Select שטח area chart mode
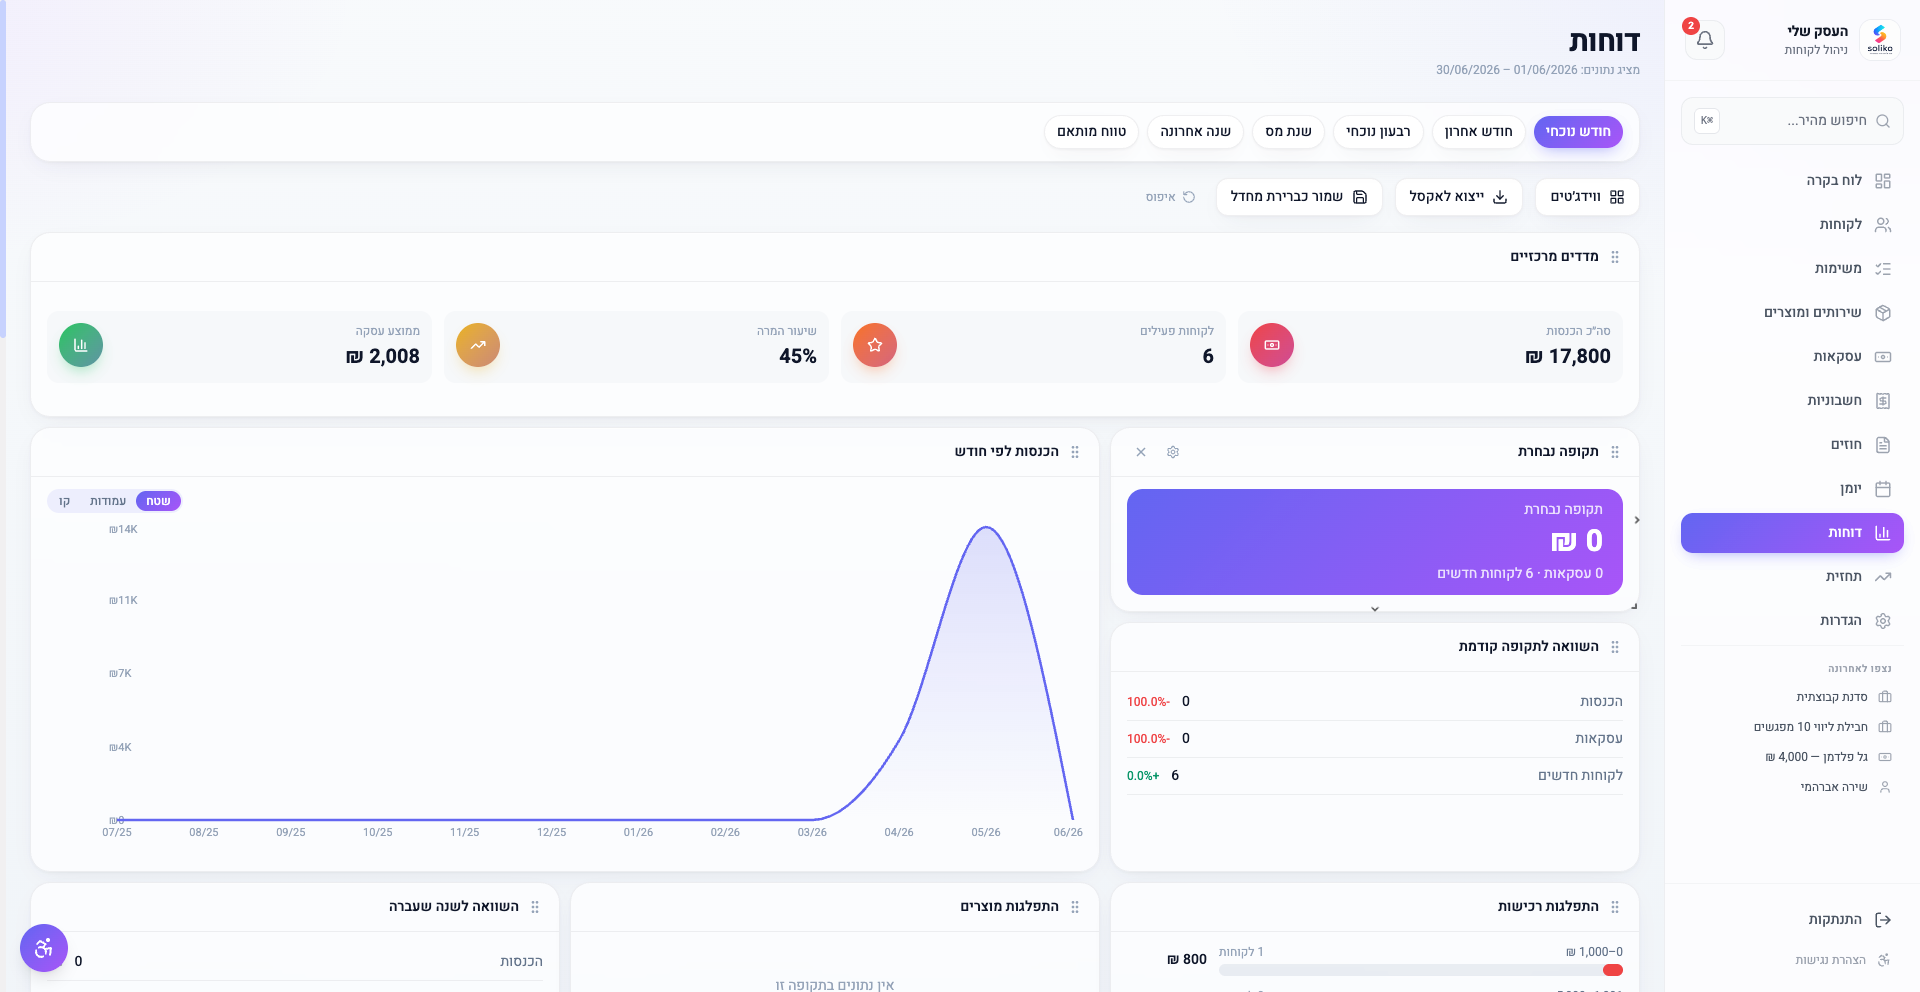1920x992 pixels. click(x=158, y=501)
